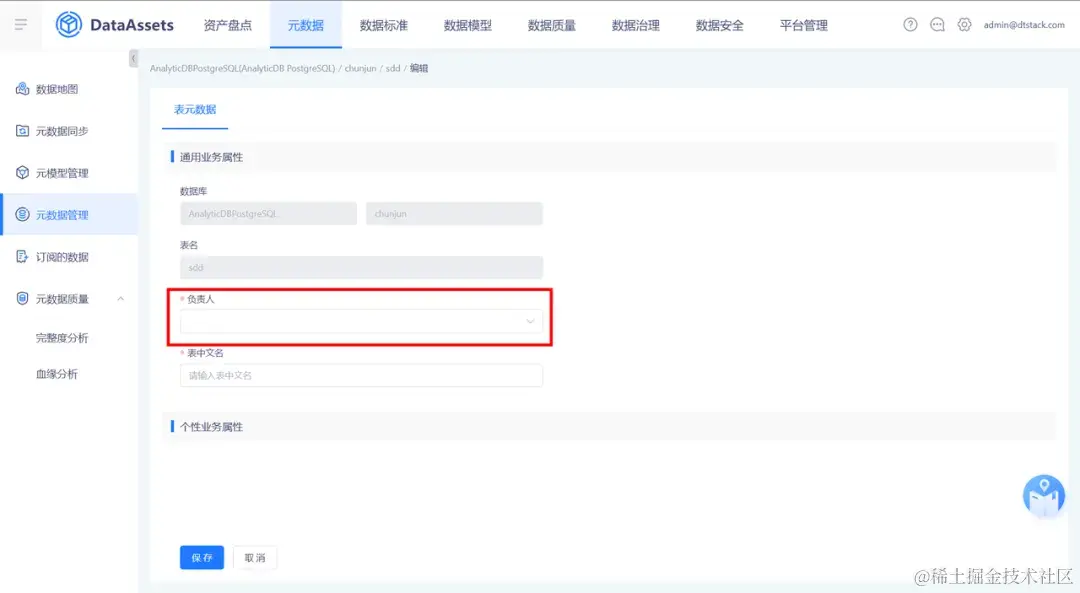Open the admin@dtstack.com account menu
The image size is (1080, 593).
click(x=1024, y=25)
